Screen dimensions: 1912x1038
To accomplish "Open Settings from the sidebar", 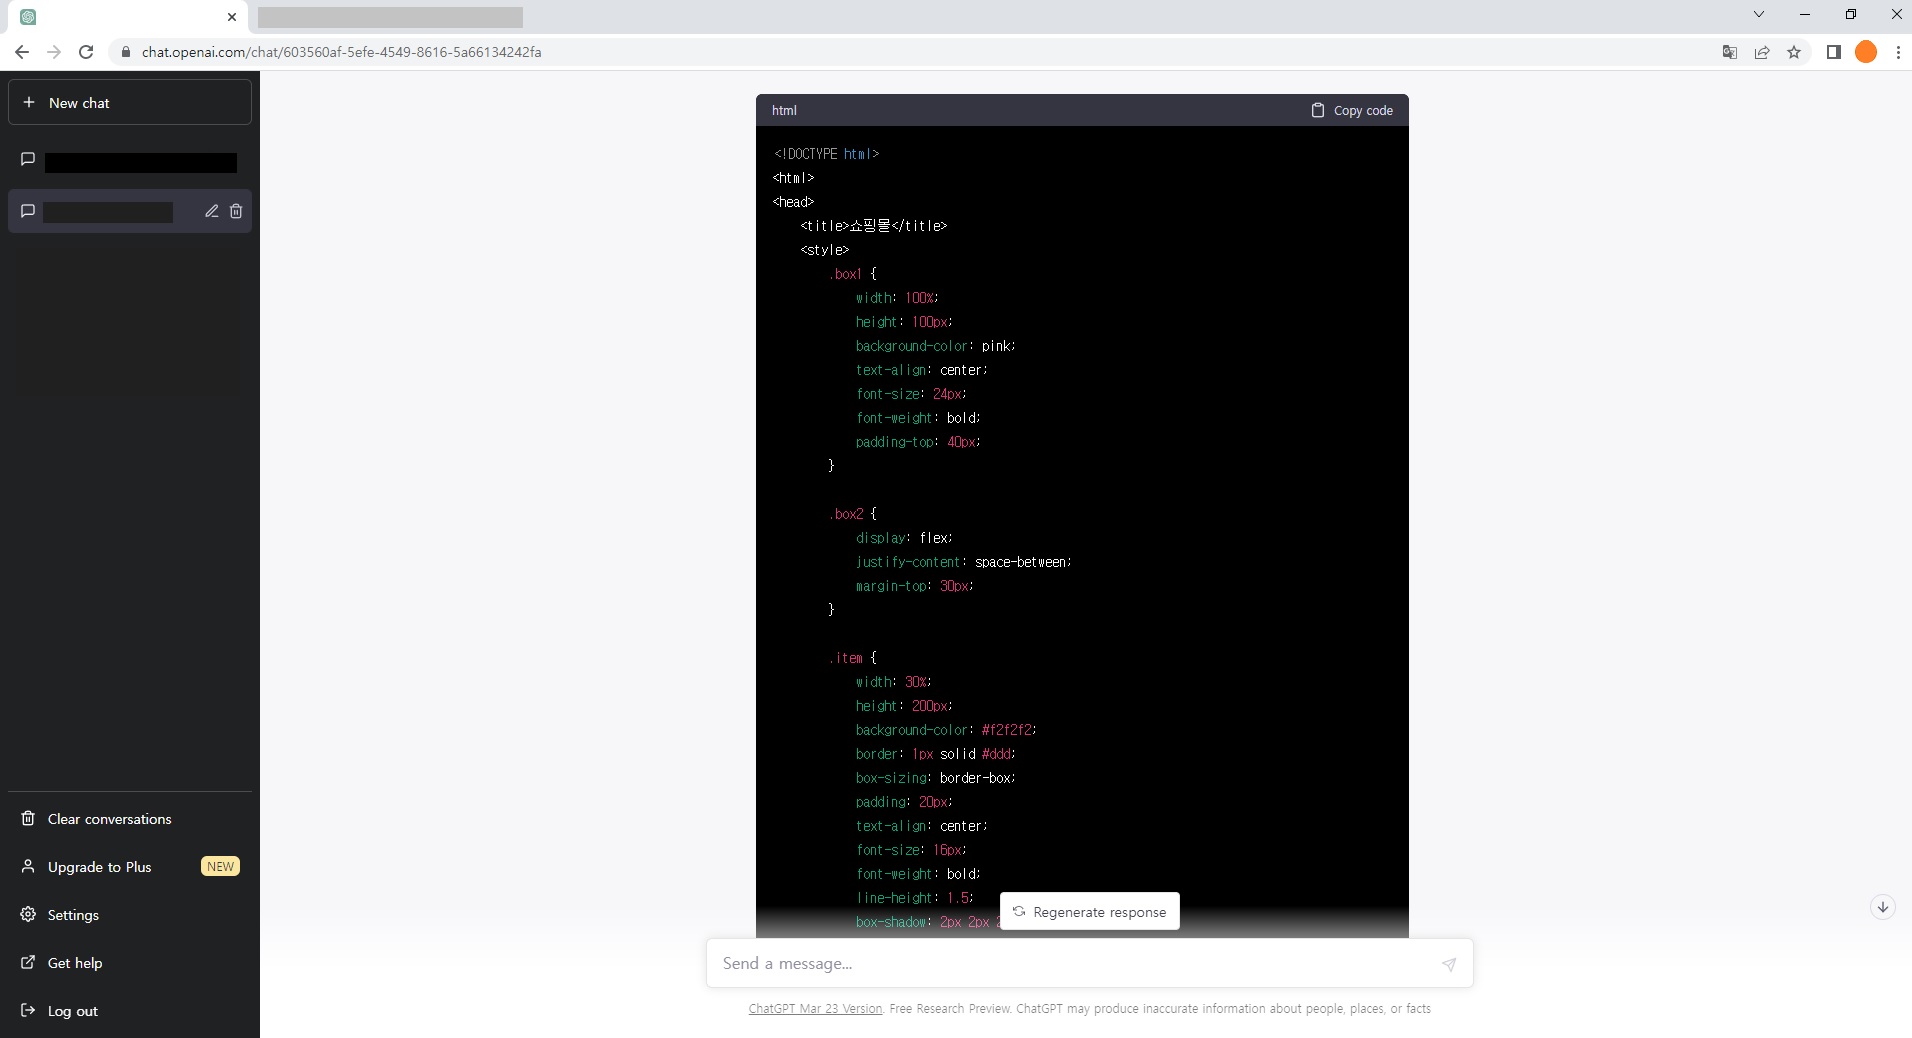I will (130, 915).
